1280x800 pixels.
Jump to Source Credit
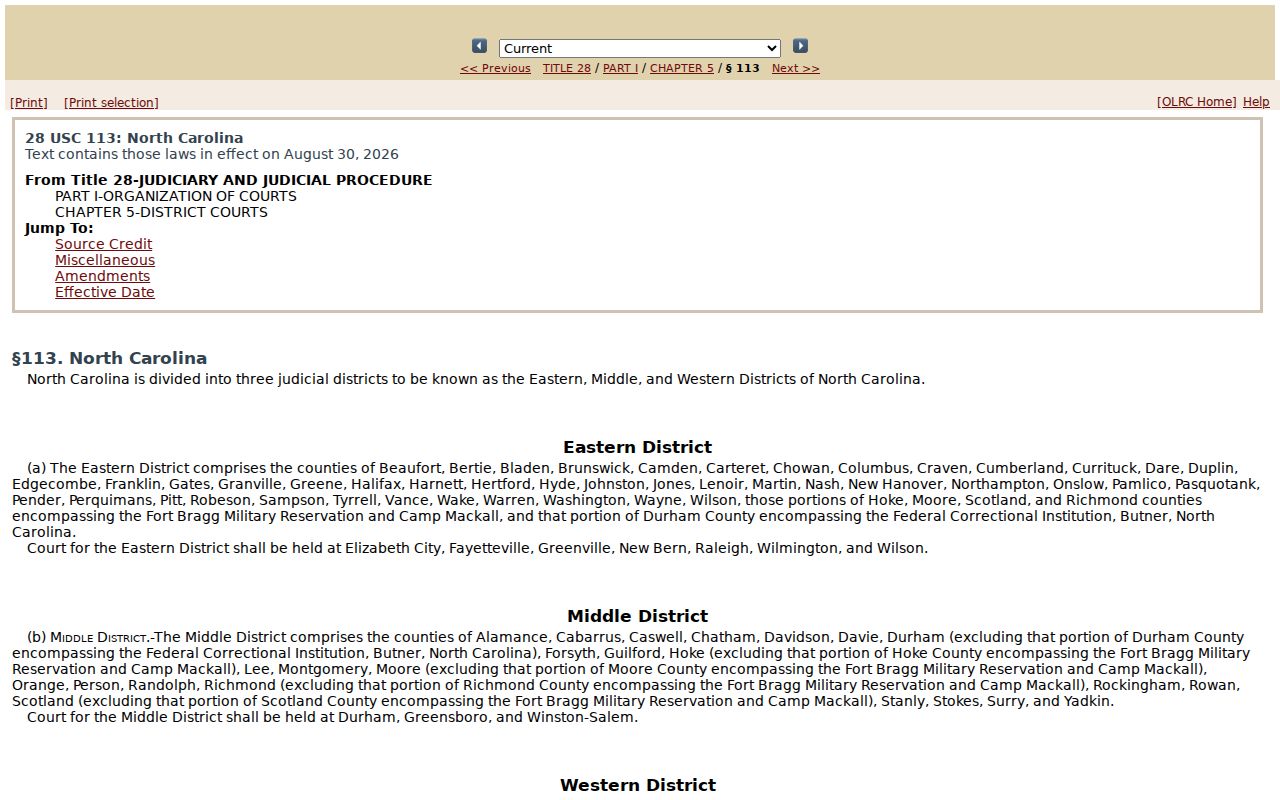(x=104, y=244)
